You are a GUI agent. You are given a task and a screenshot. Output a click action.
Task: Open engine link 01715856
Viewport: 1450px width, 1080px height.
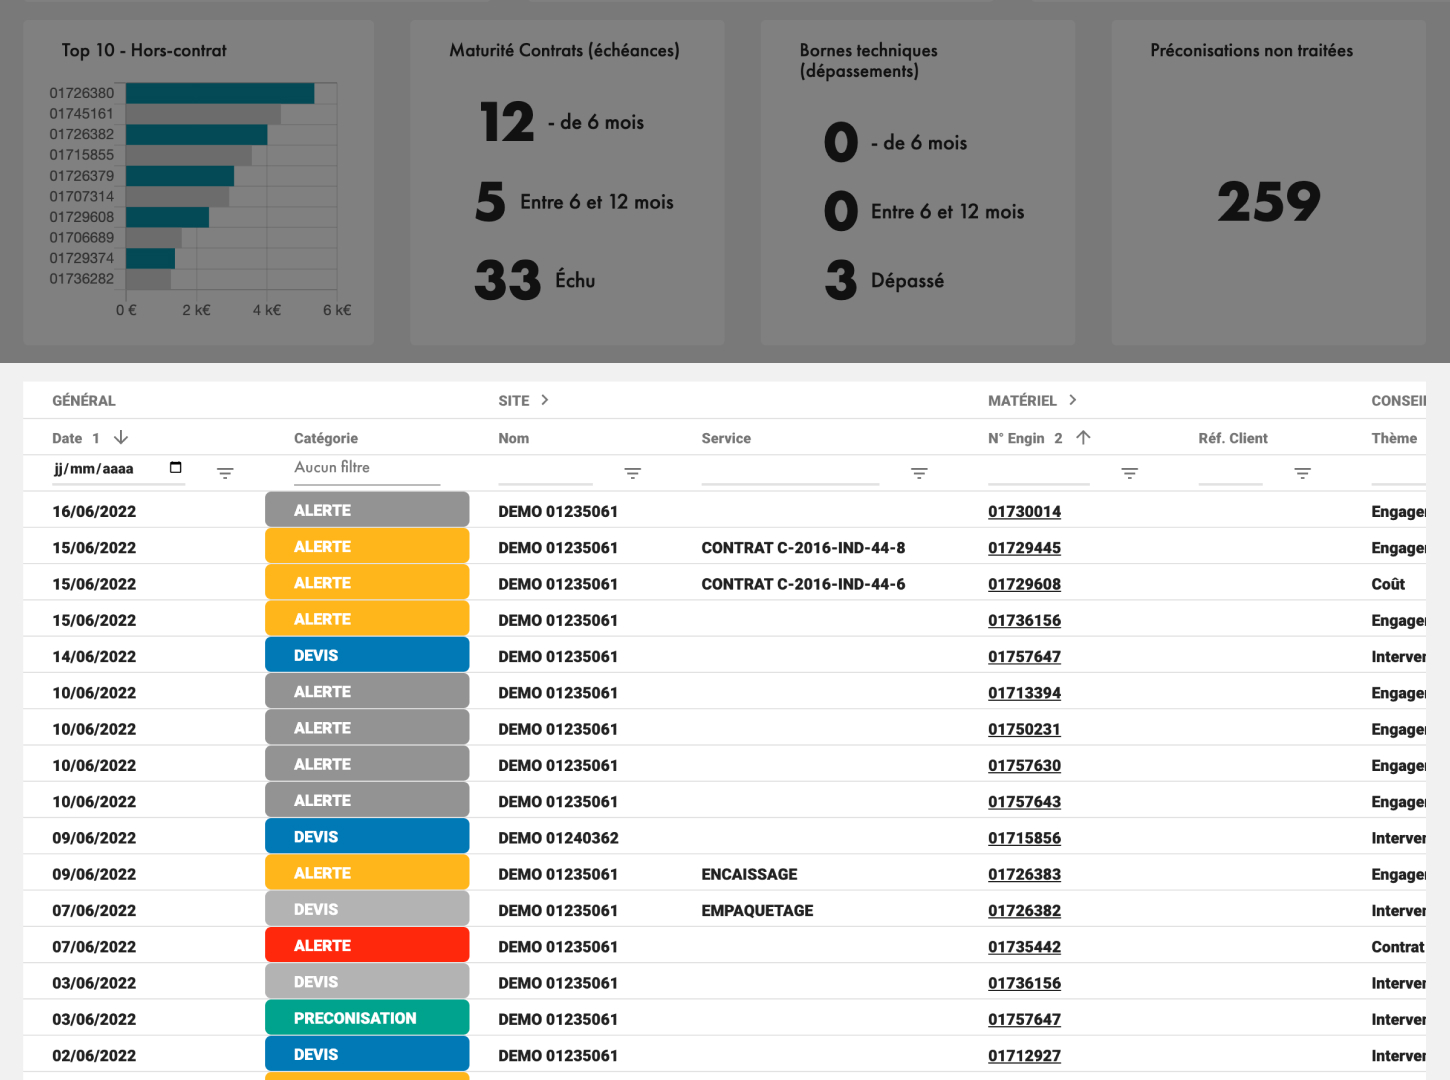pos(1024,838)
